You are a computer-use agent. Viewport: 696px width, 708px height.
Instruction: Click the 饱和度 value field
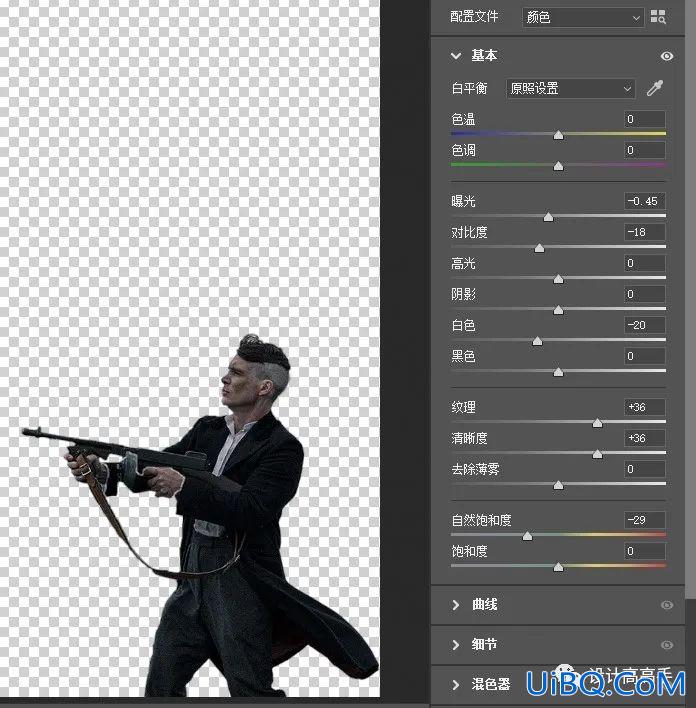[x=645, y=551]
